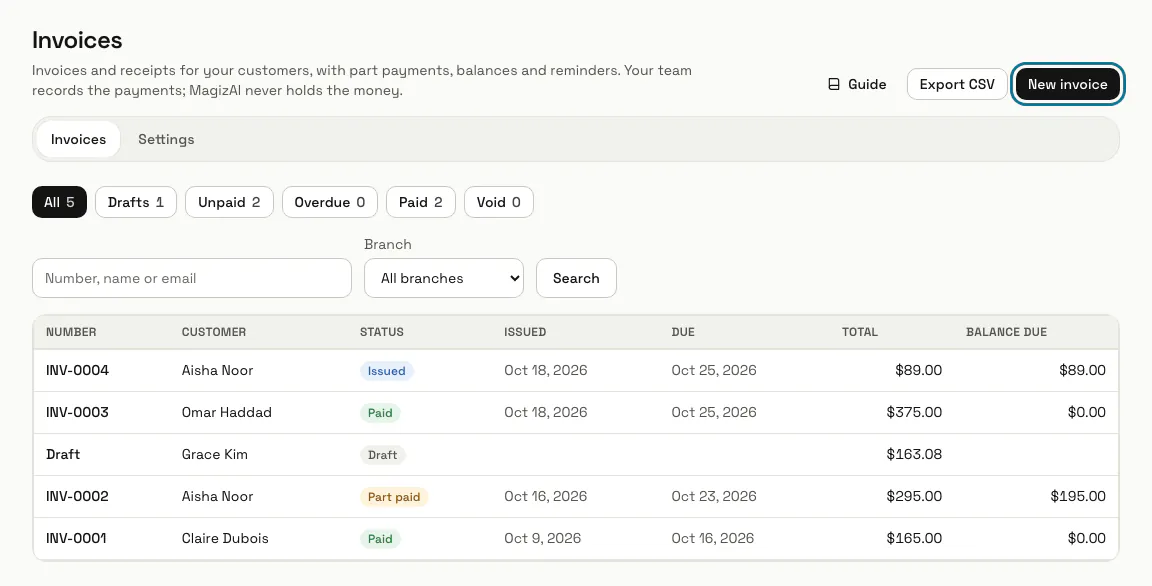The height and width of the screenshot is (586, 1152).
Task: Click customer Claire Dubois
Action: 225,538
